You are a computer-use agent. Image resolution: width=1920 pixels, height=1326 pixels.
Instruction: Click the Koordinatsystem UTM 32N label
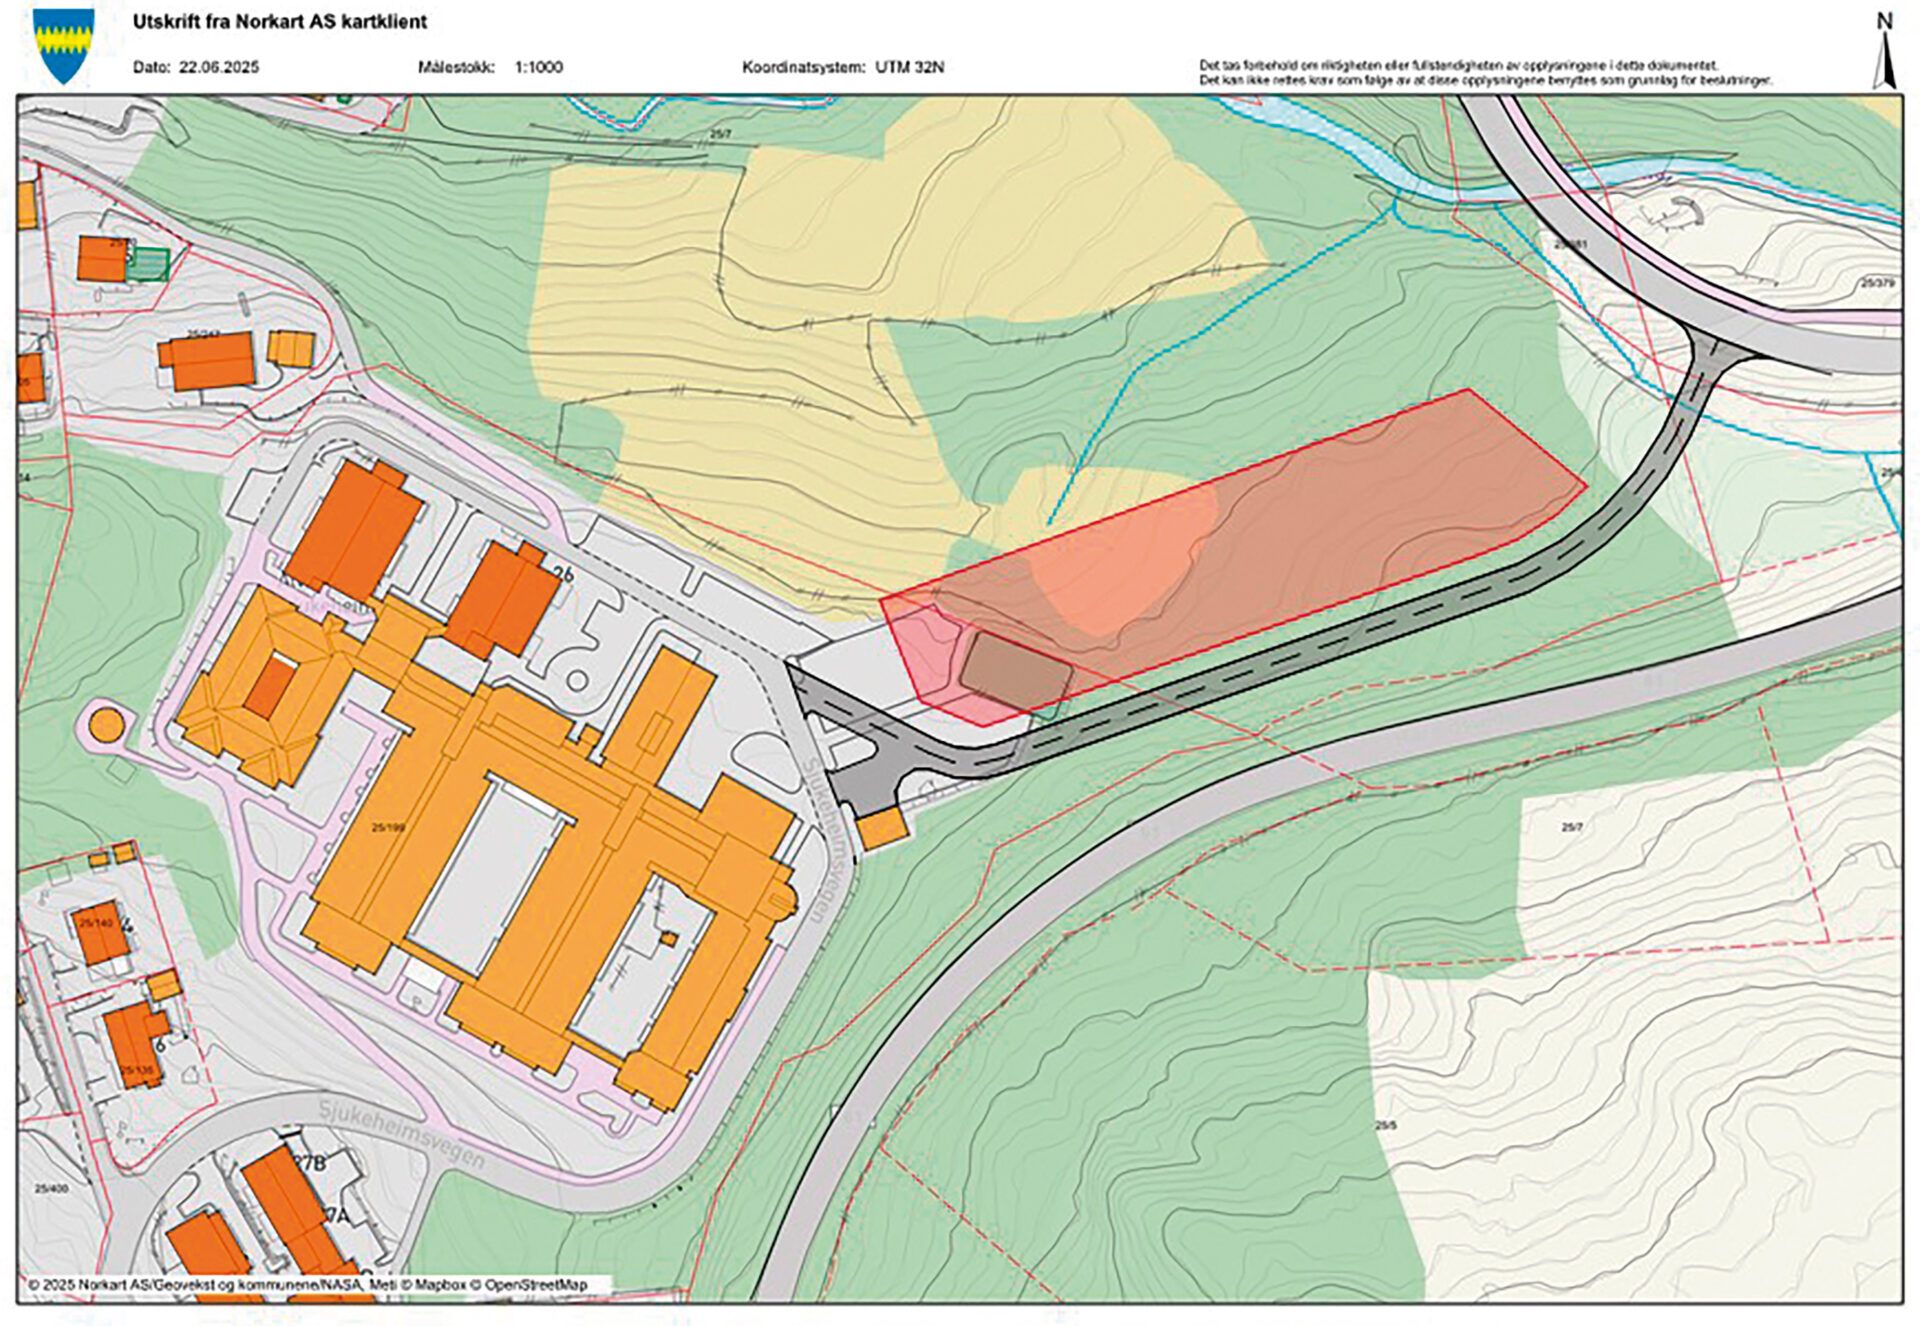pos(842,67)
